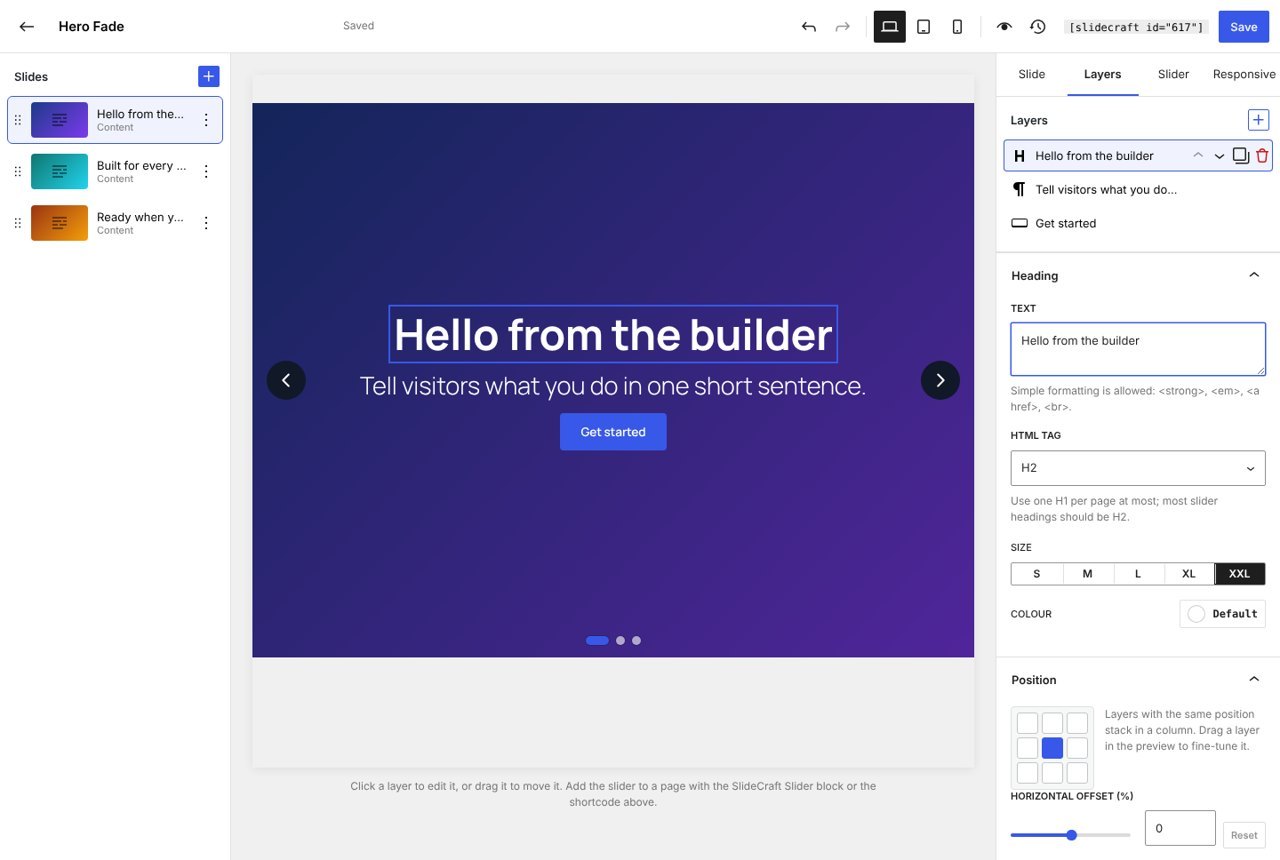Select the 'Tell visitors what you do...' layer
The width and height of the screenshot is (1280, 860).
(x=1138, y=190)
